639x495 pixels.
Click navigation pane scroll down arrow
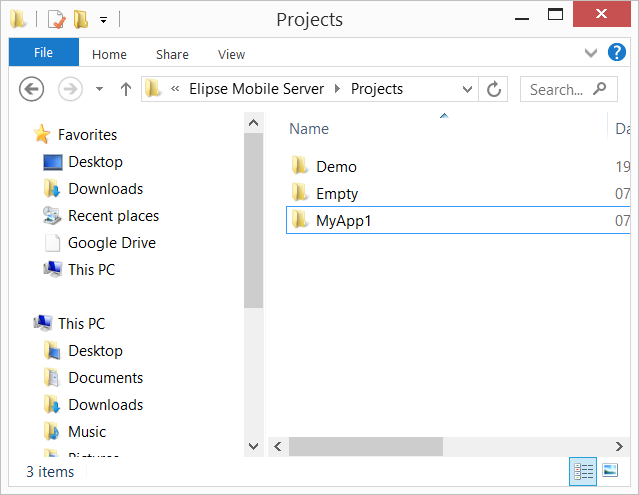coord(253,447)
